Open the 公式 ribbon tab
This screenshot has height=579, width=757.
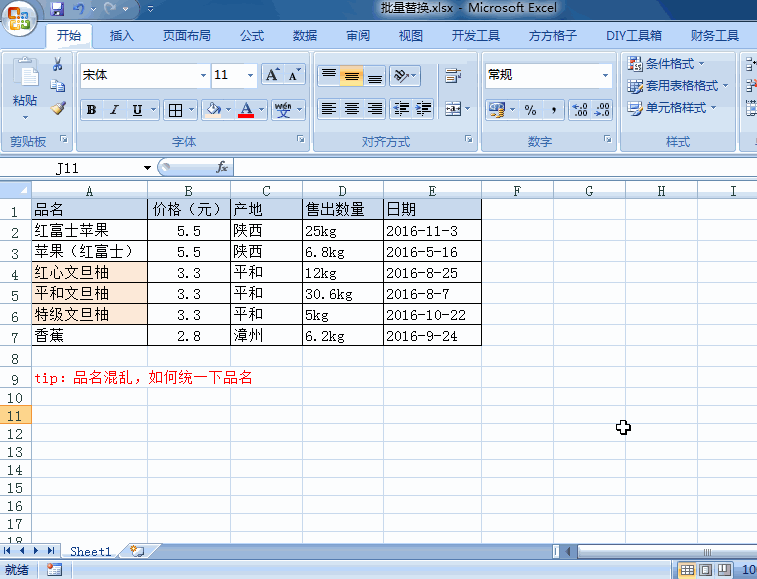coord(252,36)
